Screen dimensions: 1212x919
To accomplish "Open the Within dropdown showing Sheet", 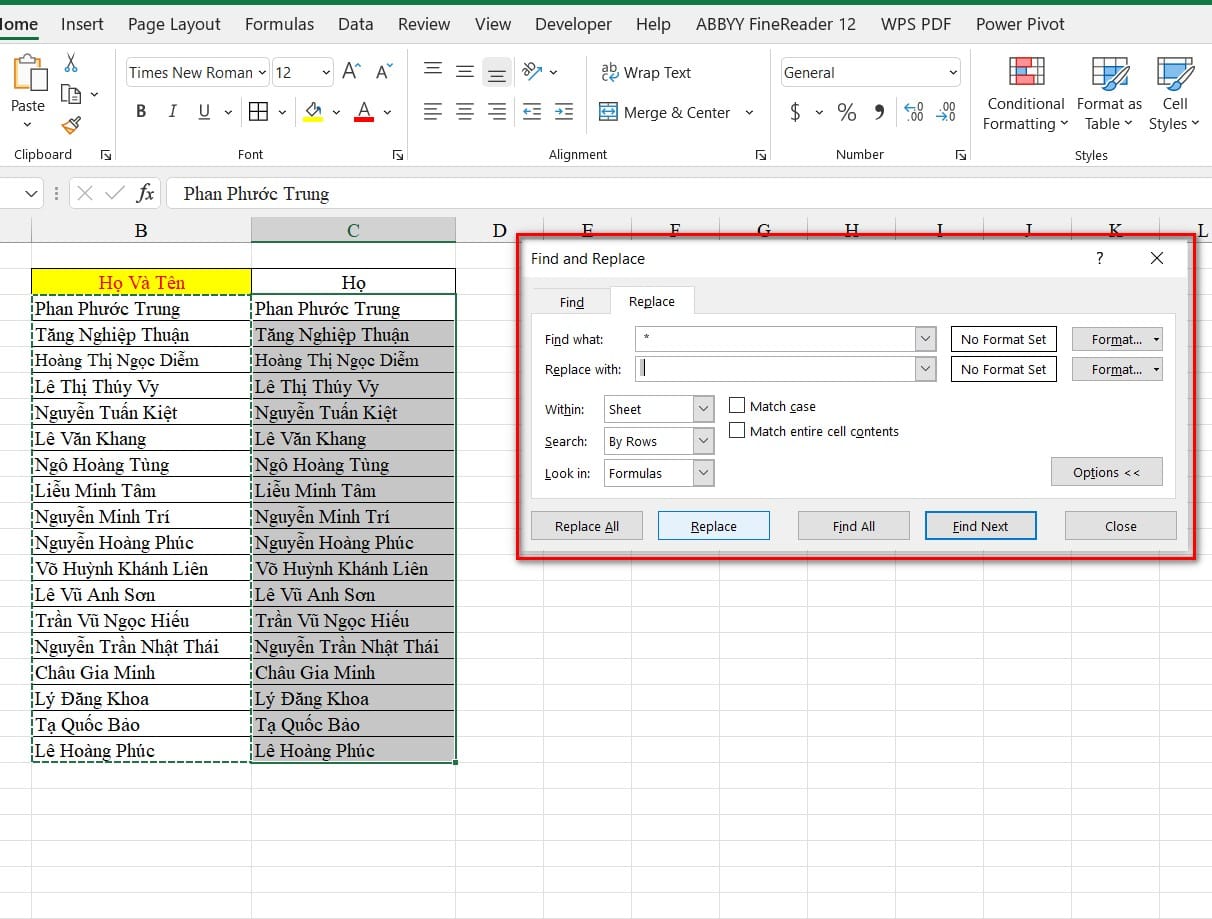I will point(703,409).
